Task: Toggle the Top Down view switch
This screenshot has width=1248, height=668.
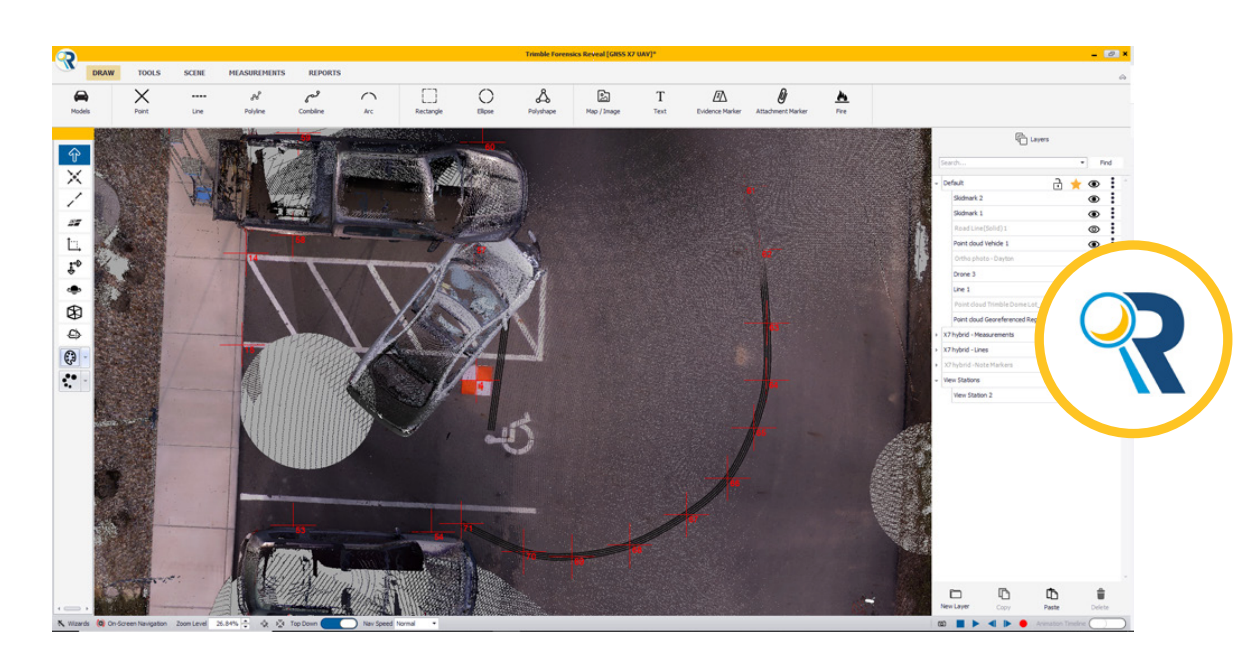Action: [x=340, y=623]
